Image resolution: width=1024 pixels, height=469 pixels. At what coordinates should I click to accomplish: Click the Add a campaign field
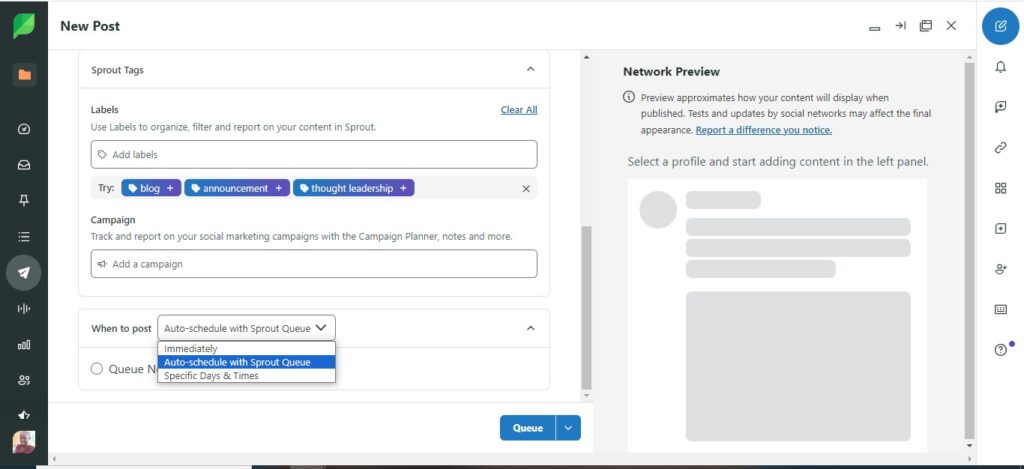coord(313,264)
